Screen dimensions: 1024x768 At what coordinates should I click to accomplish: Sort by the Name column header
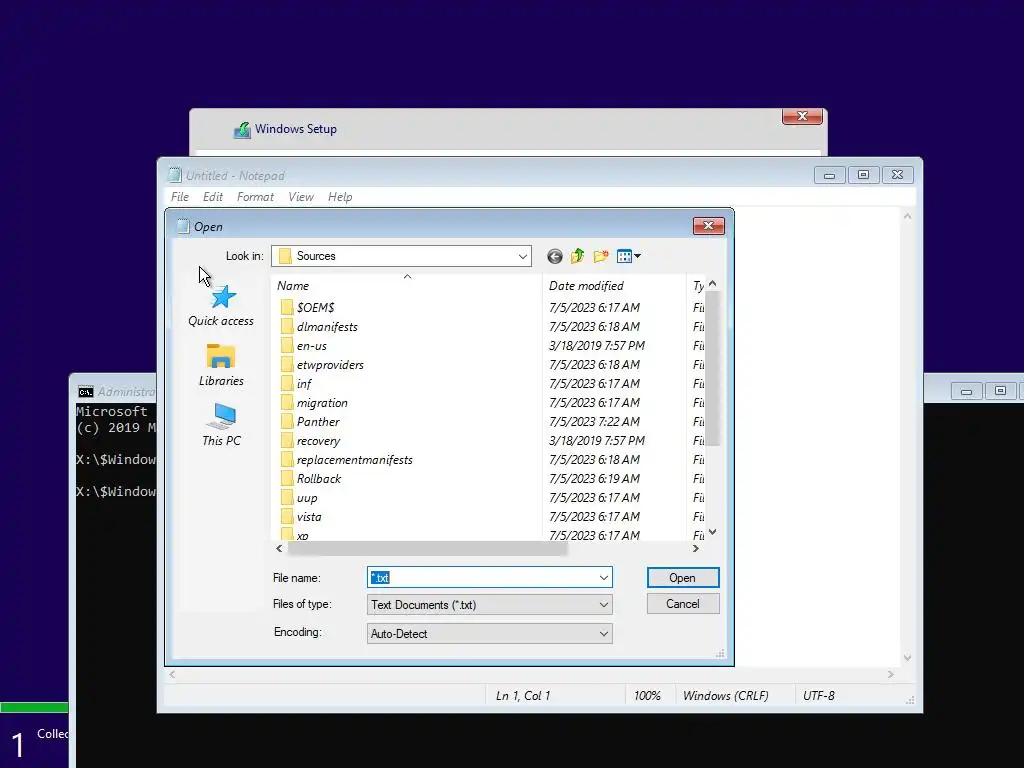(x=406, y=285)
